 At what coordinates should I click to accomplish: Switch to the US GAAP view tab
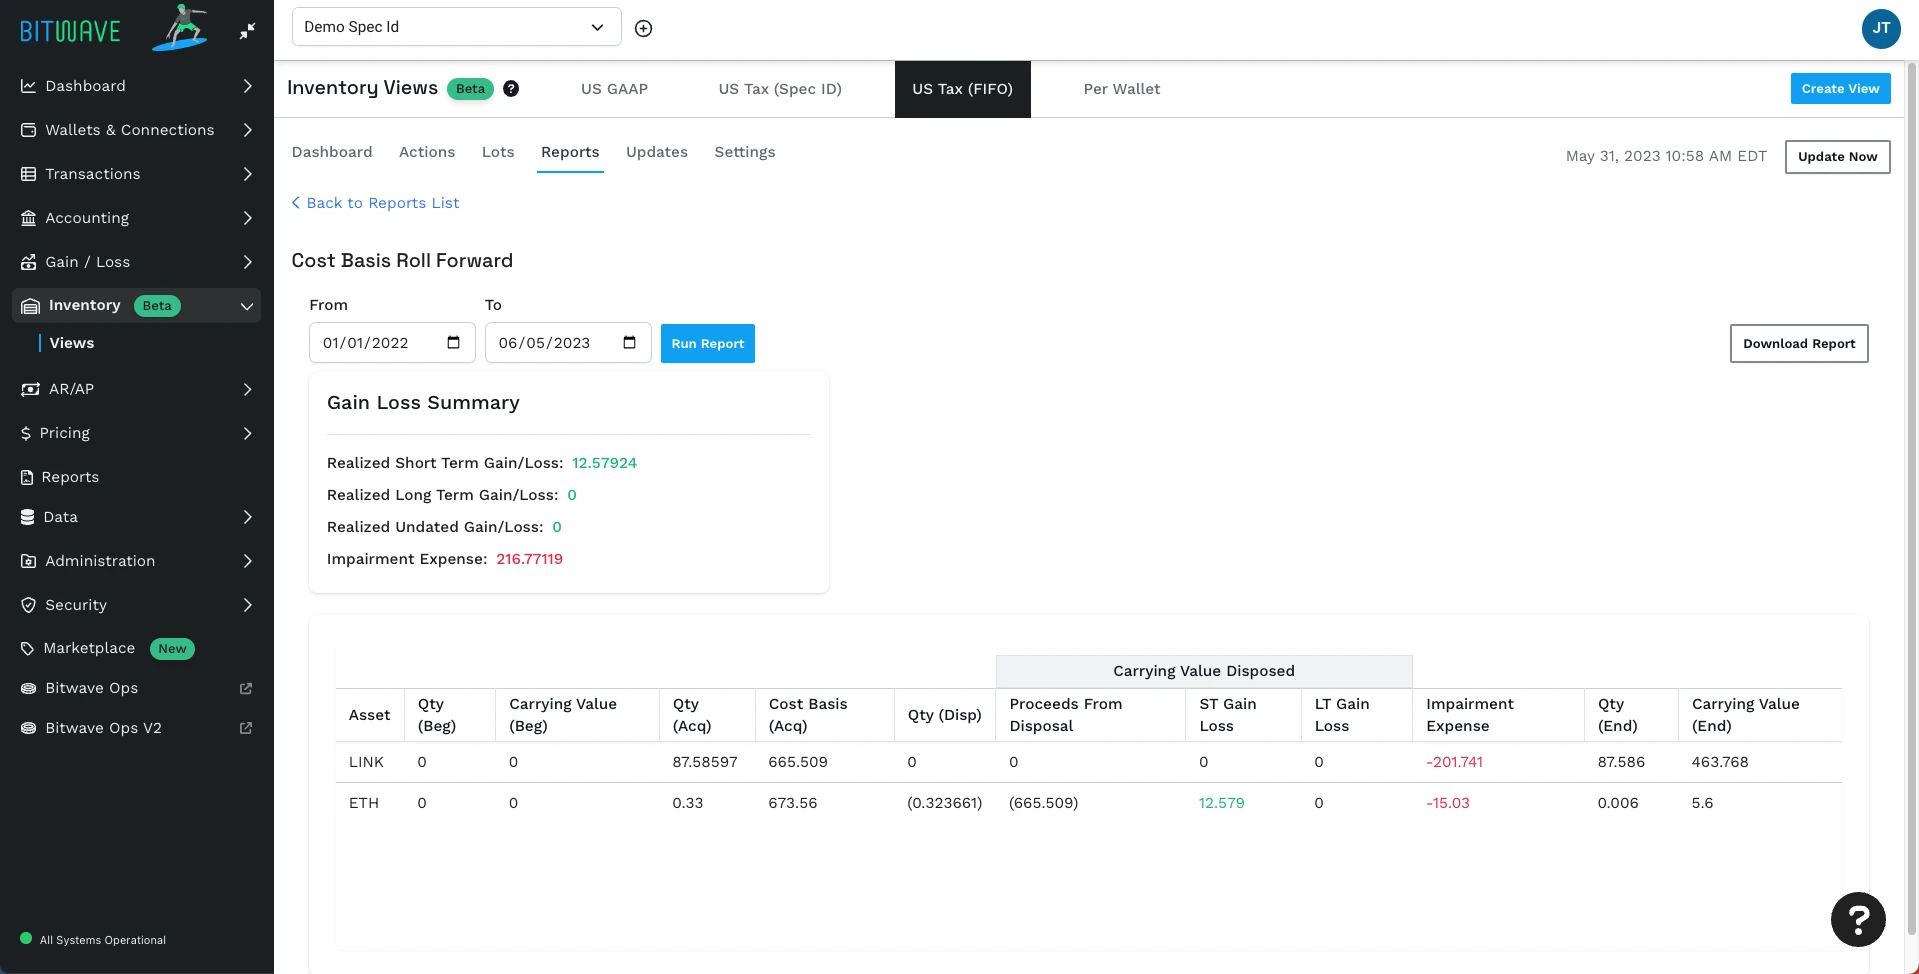coord(614,89)
